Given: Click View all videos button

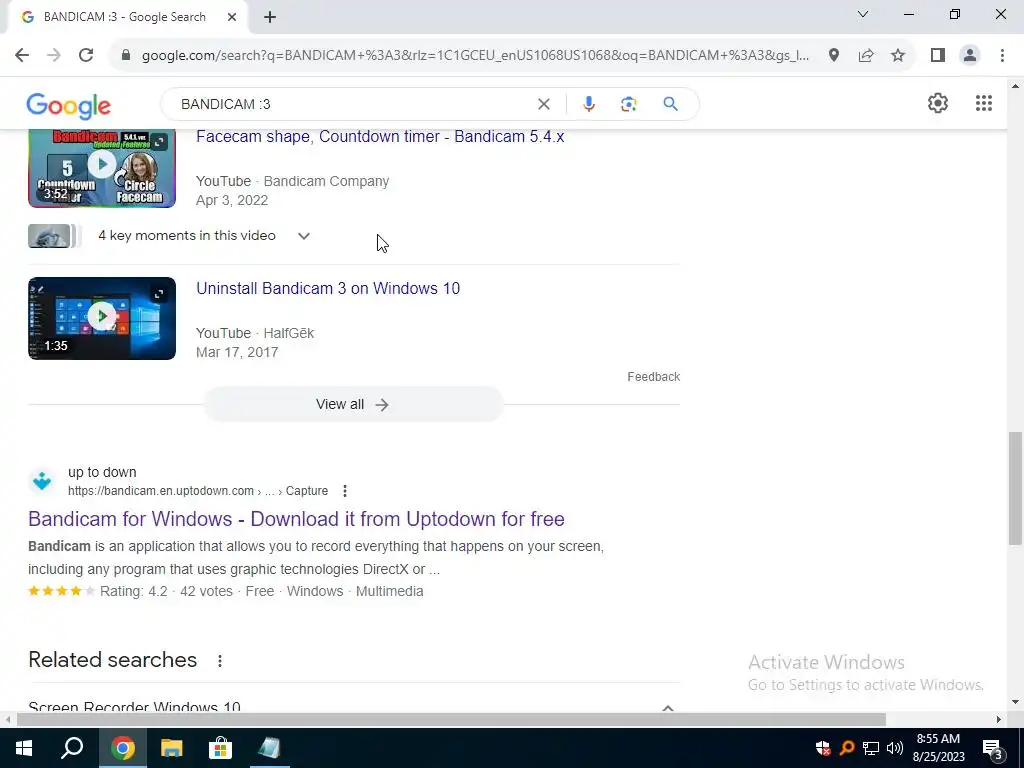Looking at the screenshot, I should pos(353,404).
